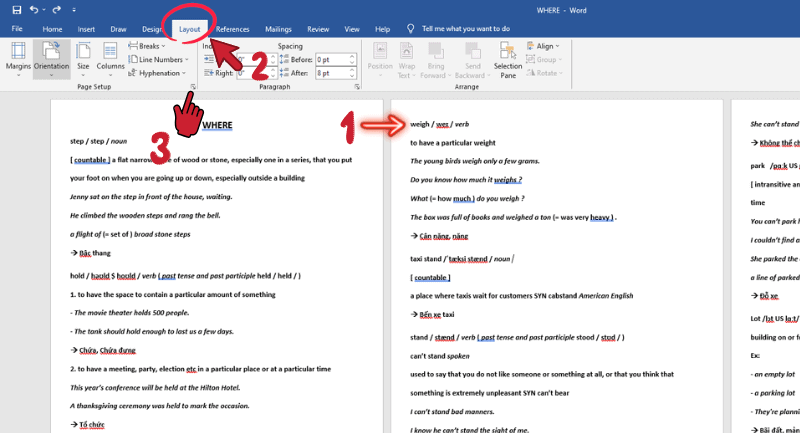Open the Hyphenation dropdown
The height and width of the screenshot is (433, 800).
tap(159, 73)
